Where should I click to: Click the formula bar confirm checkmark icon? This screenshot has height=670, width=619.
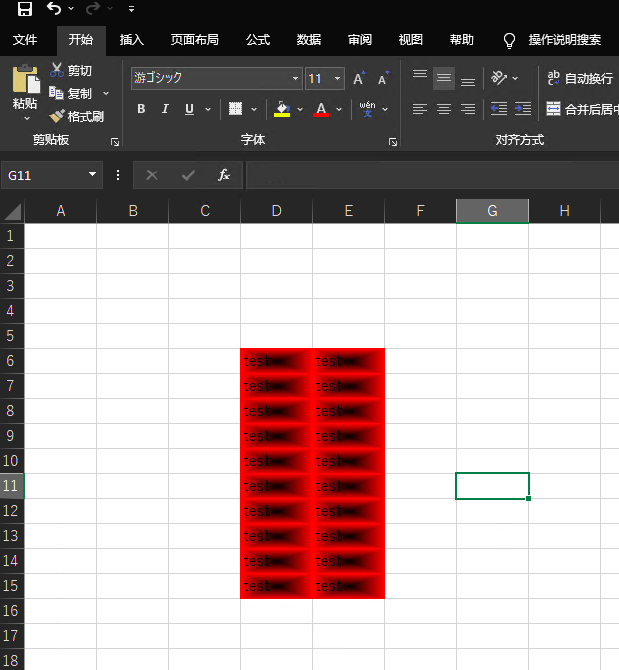tap(188, 175)
